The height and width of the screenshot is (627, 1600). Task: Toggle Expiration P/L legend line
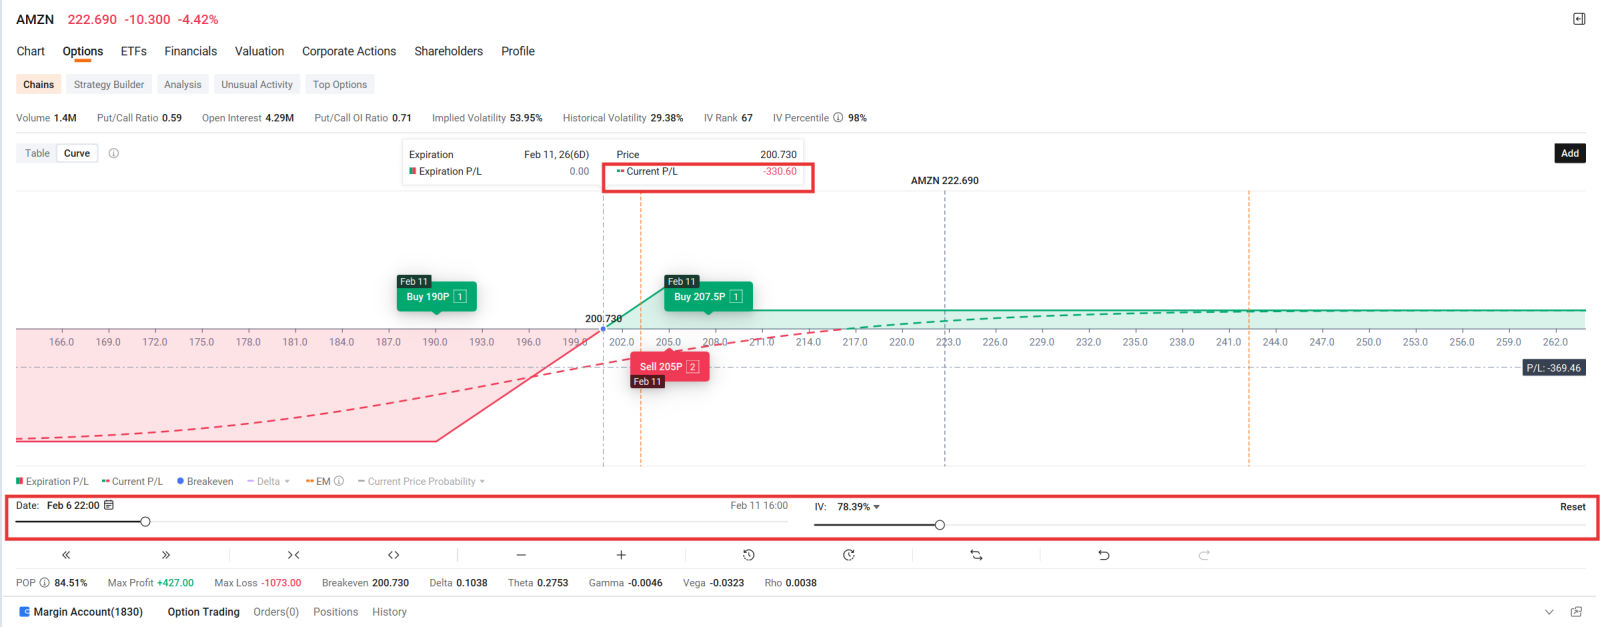(52, 481)
